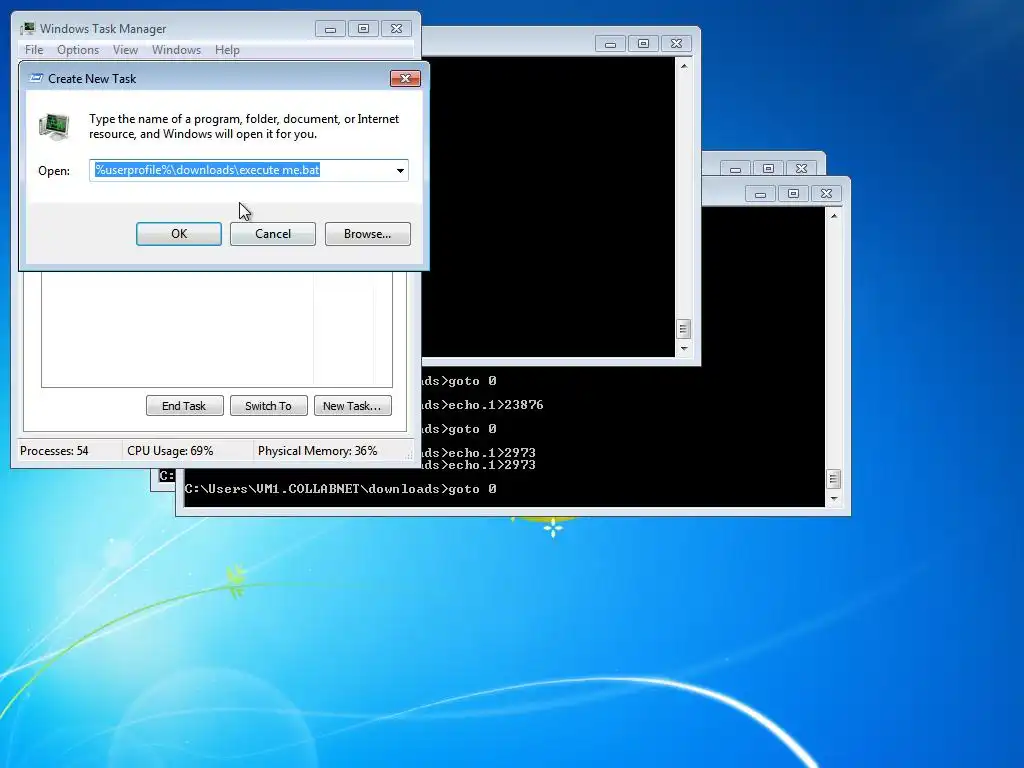Click scrollbar thumb in right console window
The height and width of the screenshot is (768, 1024).
pos(833,479)
